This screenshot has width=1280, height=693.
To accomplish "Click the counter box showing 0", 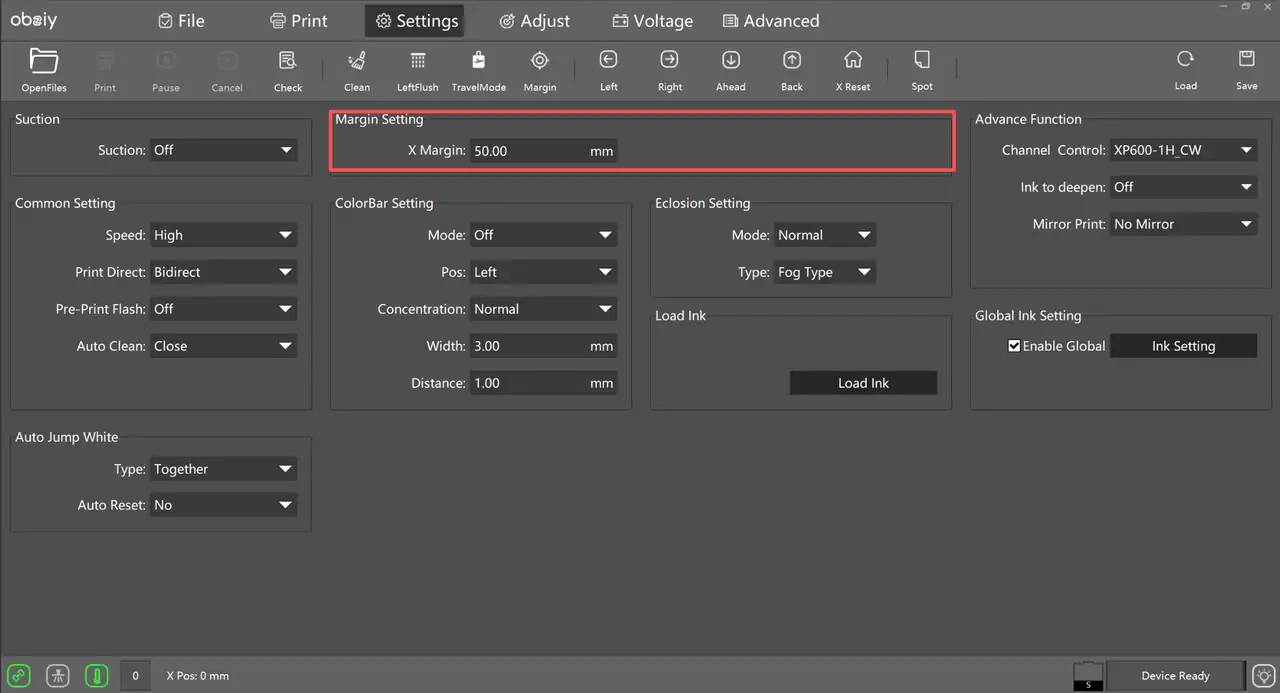I will 135,676.
